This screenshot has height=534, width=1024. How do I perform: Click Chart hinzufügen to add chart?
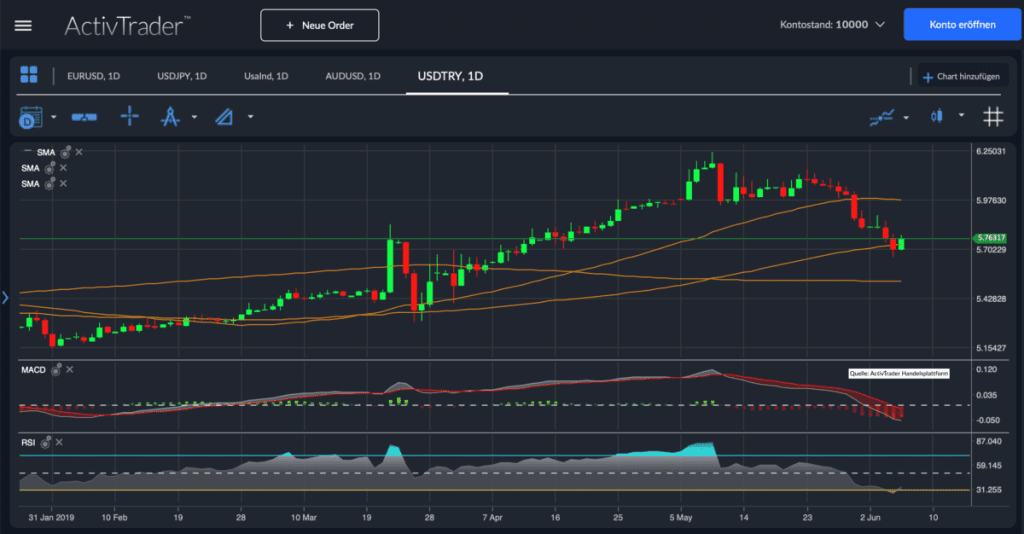961,76
